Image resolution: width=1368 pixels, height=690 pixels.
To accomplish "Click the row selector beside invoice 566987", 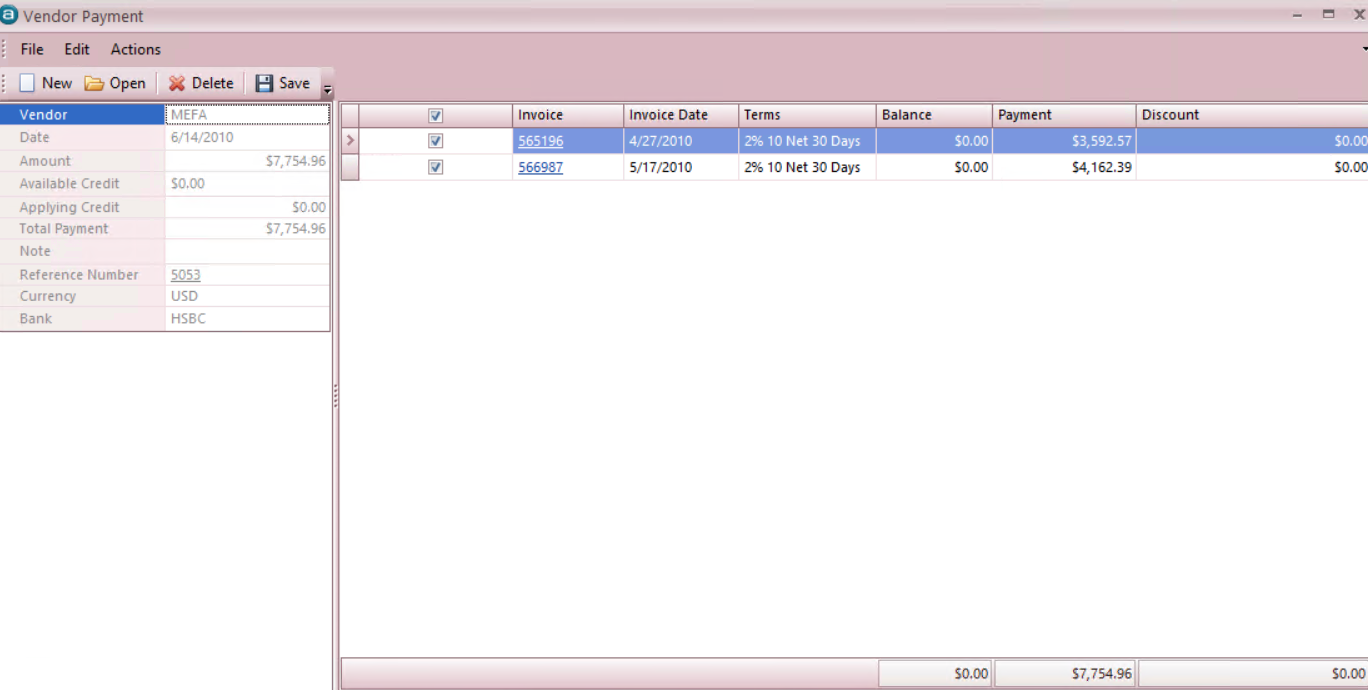I will tap(350, 168).
